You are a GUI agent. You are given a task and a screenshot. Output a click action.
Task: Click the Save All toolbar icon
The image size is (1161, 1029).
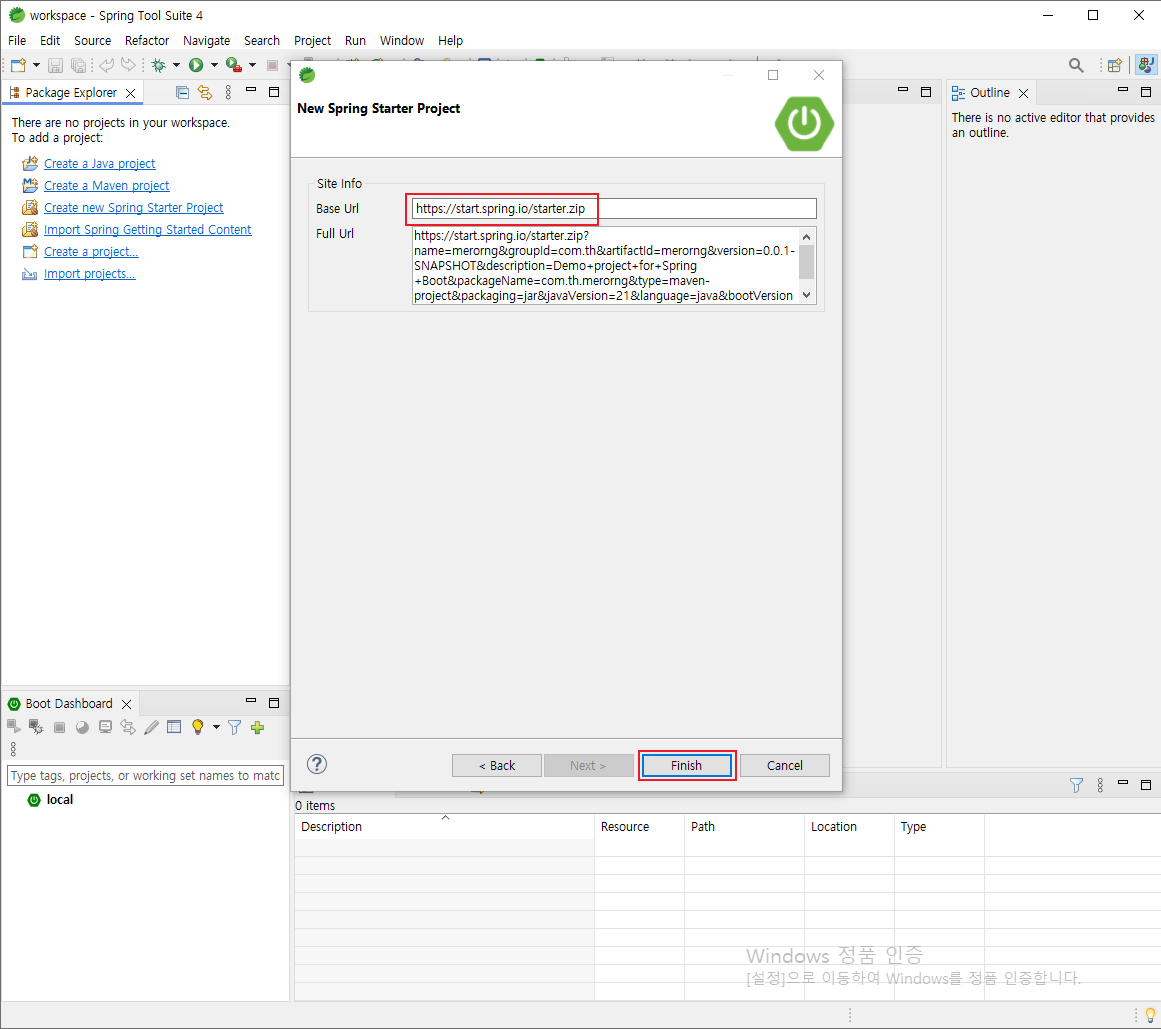78,65
